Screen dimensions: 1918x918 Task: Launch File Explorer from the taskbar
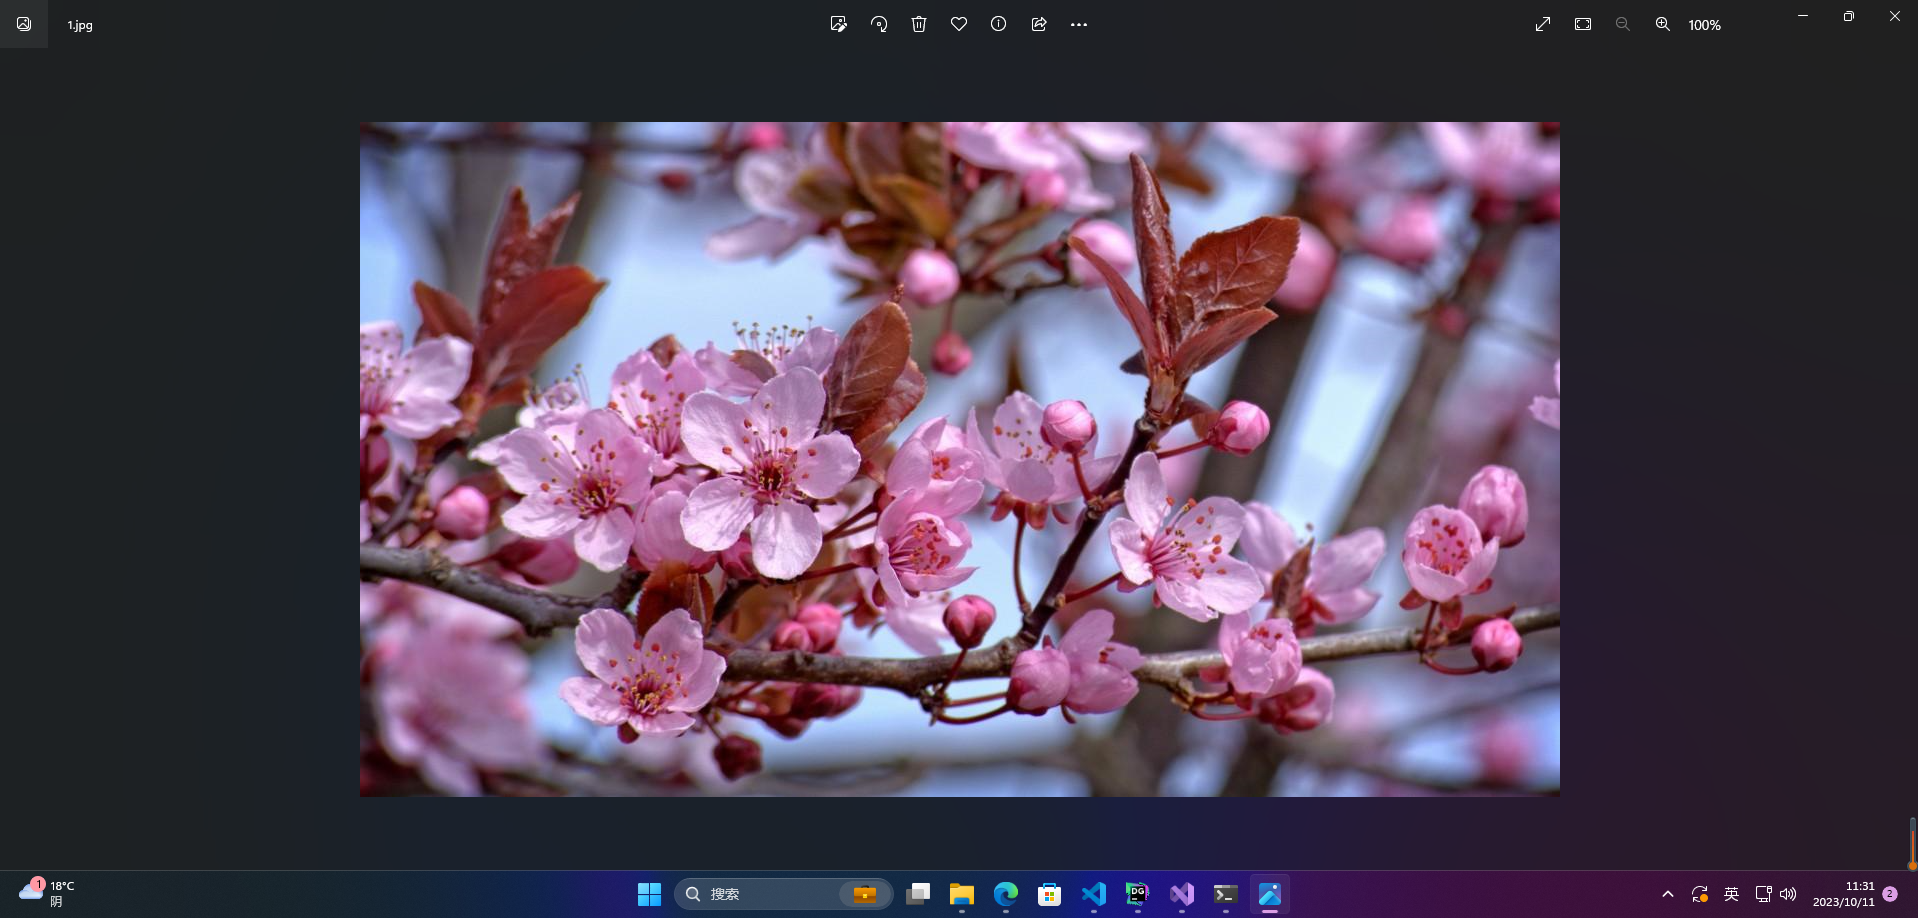(962, 894)
